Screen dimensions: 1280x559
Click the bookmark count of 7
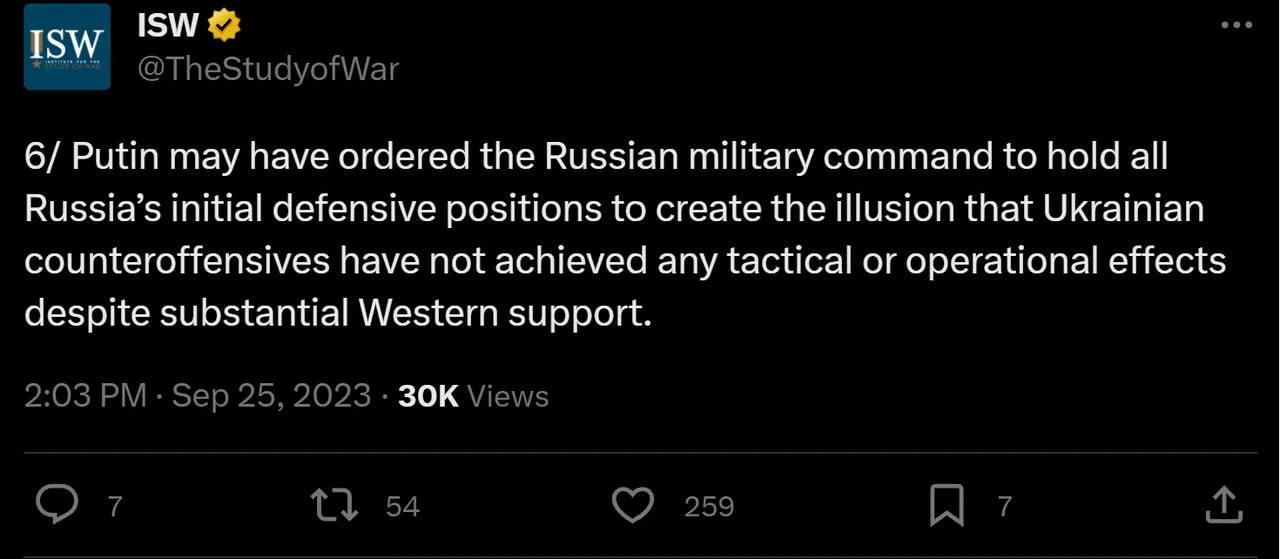click(x=1004, y=507)
